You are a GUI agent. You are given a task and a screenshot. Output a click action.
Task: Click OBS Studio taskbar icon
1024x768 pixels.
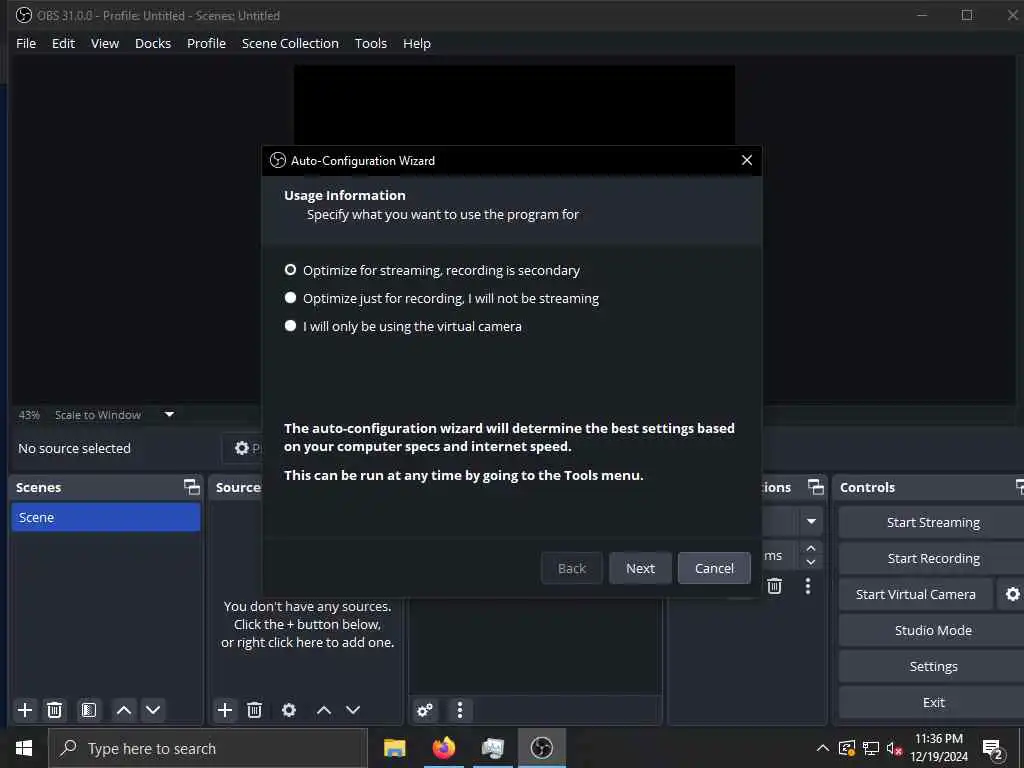(x=541, y=748)
